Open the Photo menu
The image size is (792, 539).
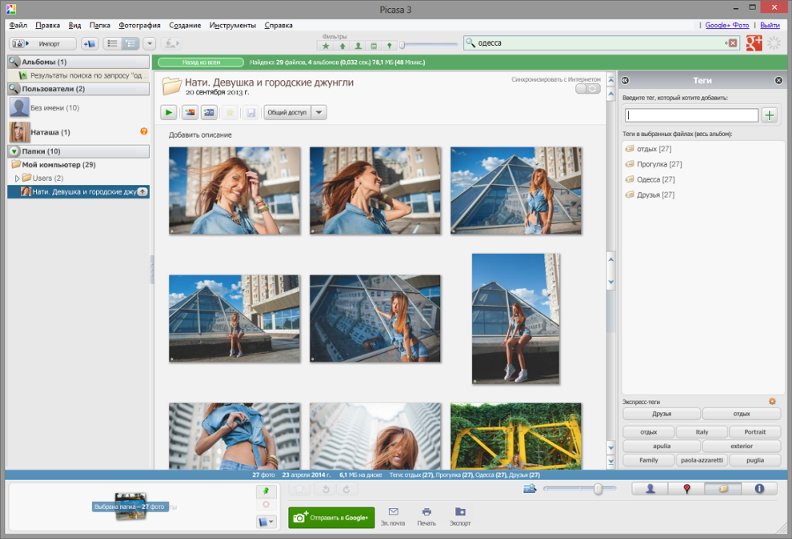click(138, 24)
